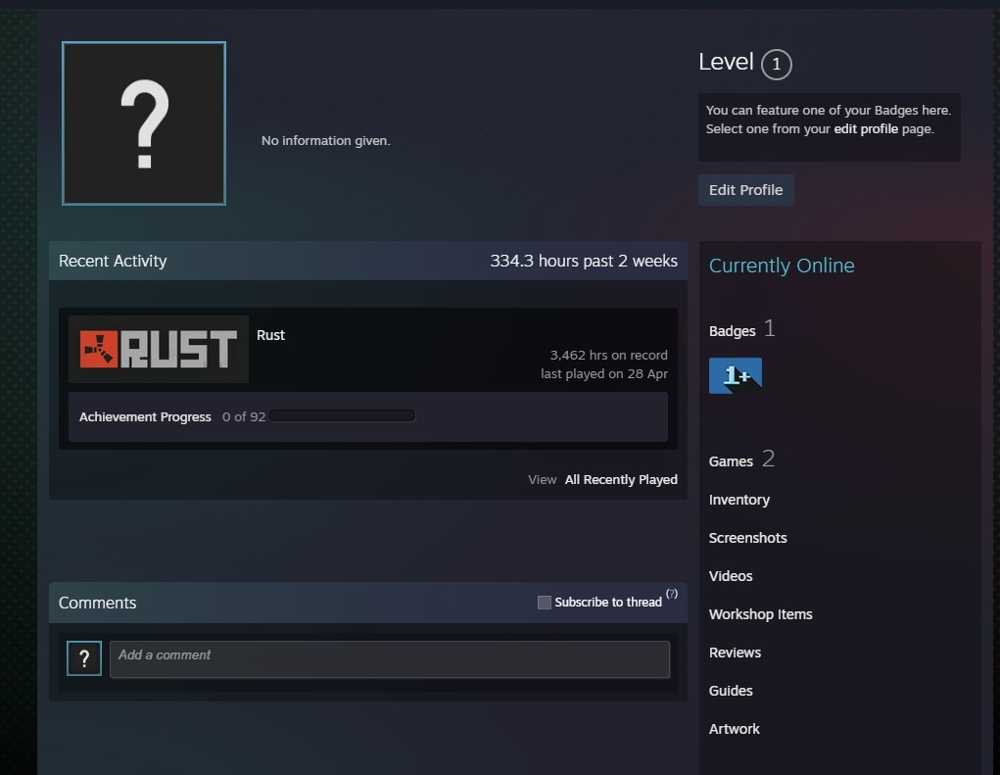Screen dimensions: 1000x775
Task: Click the Currently Online status text
Action: 781,265
